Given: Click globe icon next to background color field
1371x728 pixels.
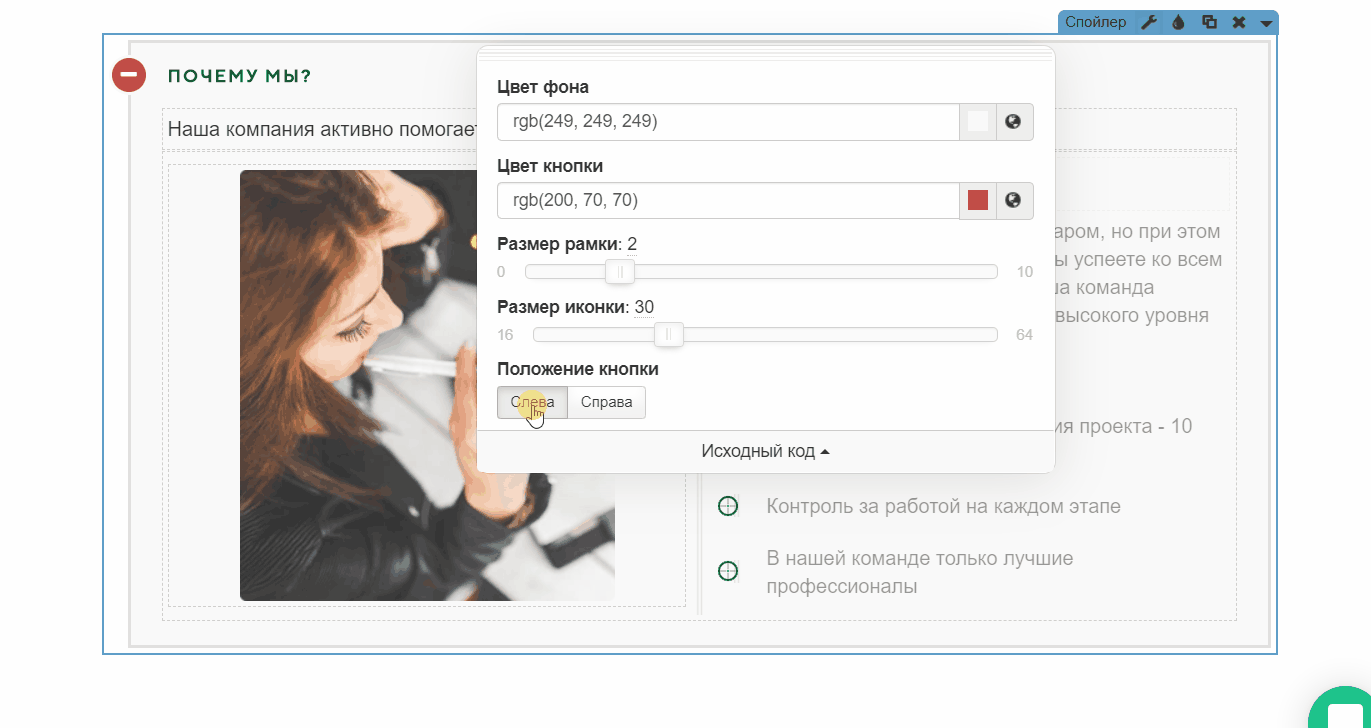Looking at the screenshot, I should point(1014,122).
